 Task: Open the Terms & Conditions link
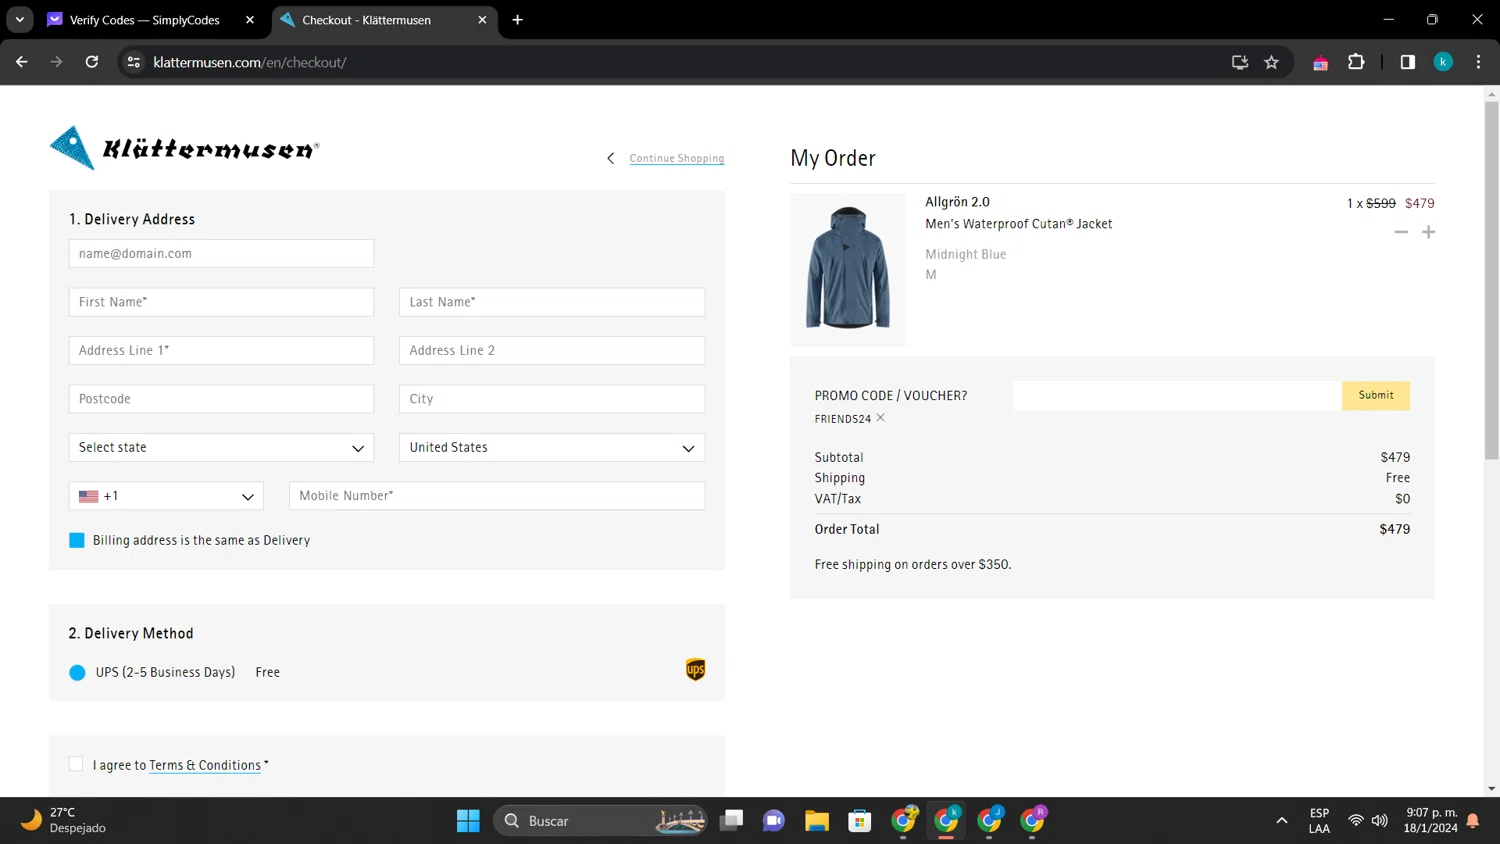[x=205, y=765]
